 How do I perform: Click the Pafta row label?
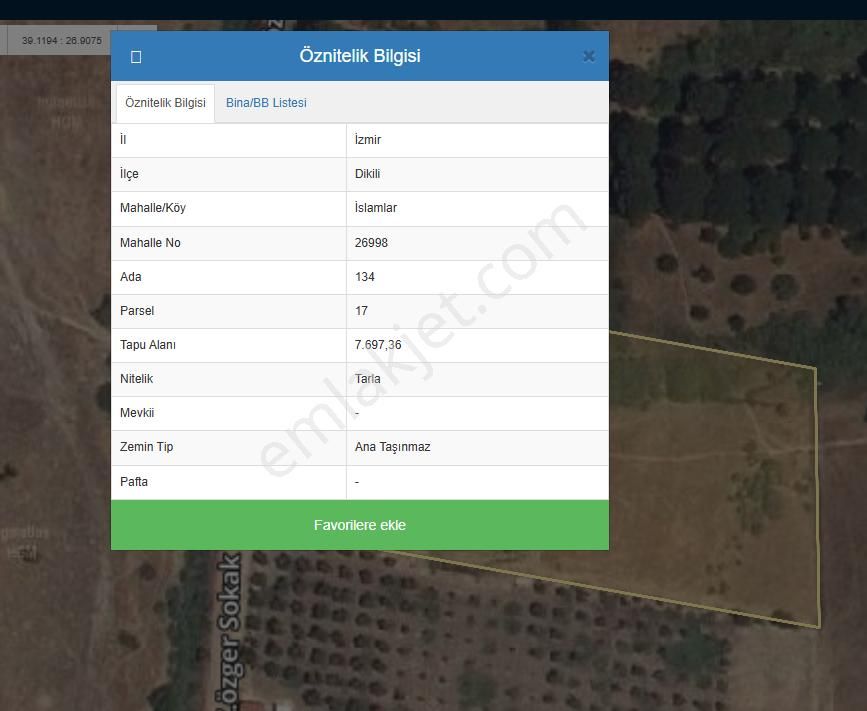pos(134,482)
